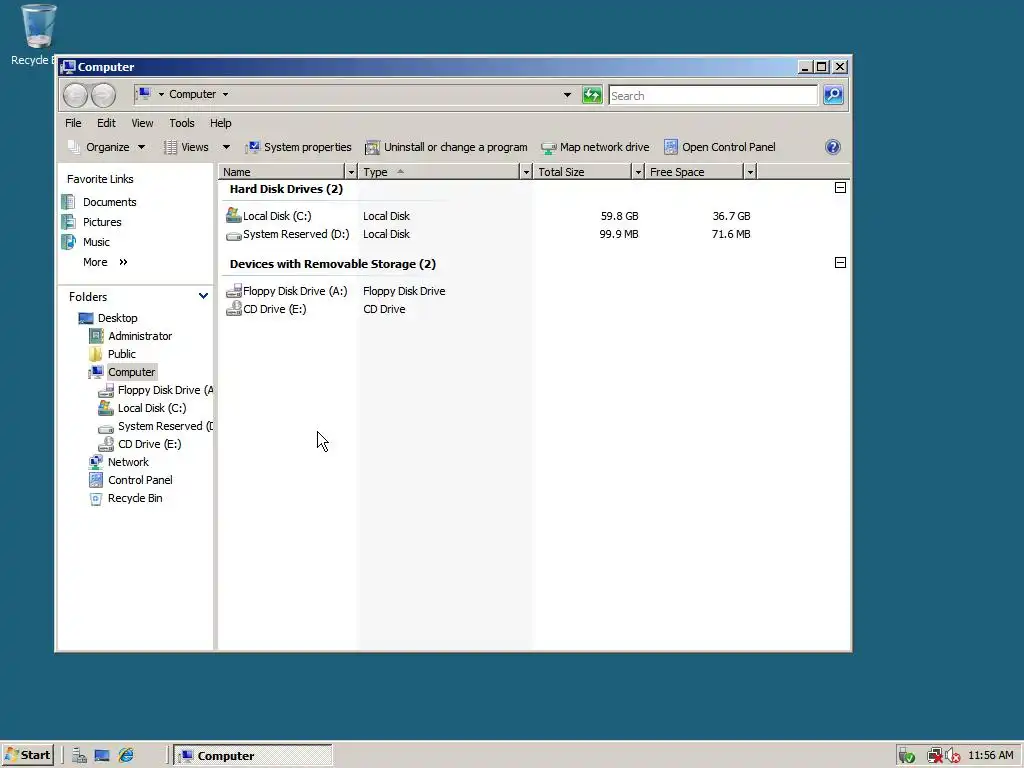Image resolution: width=1024 pixels, height=768 pixels.
Task: Click the 71.6 MB free space value
Action: (731, 234)
